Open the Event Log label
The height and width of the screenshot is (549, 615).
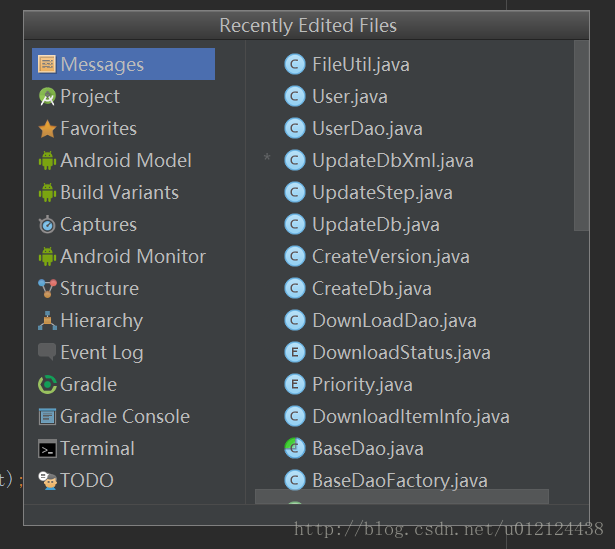(x=102, y=353)
